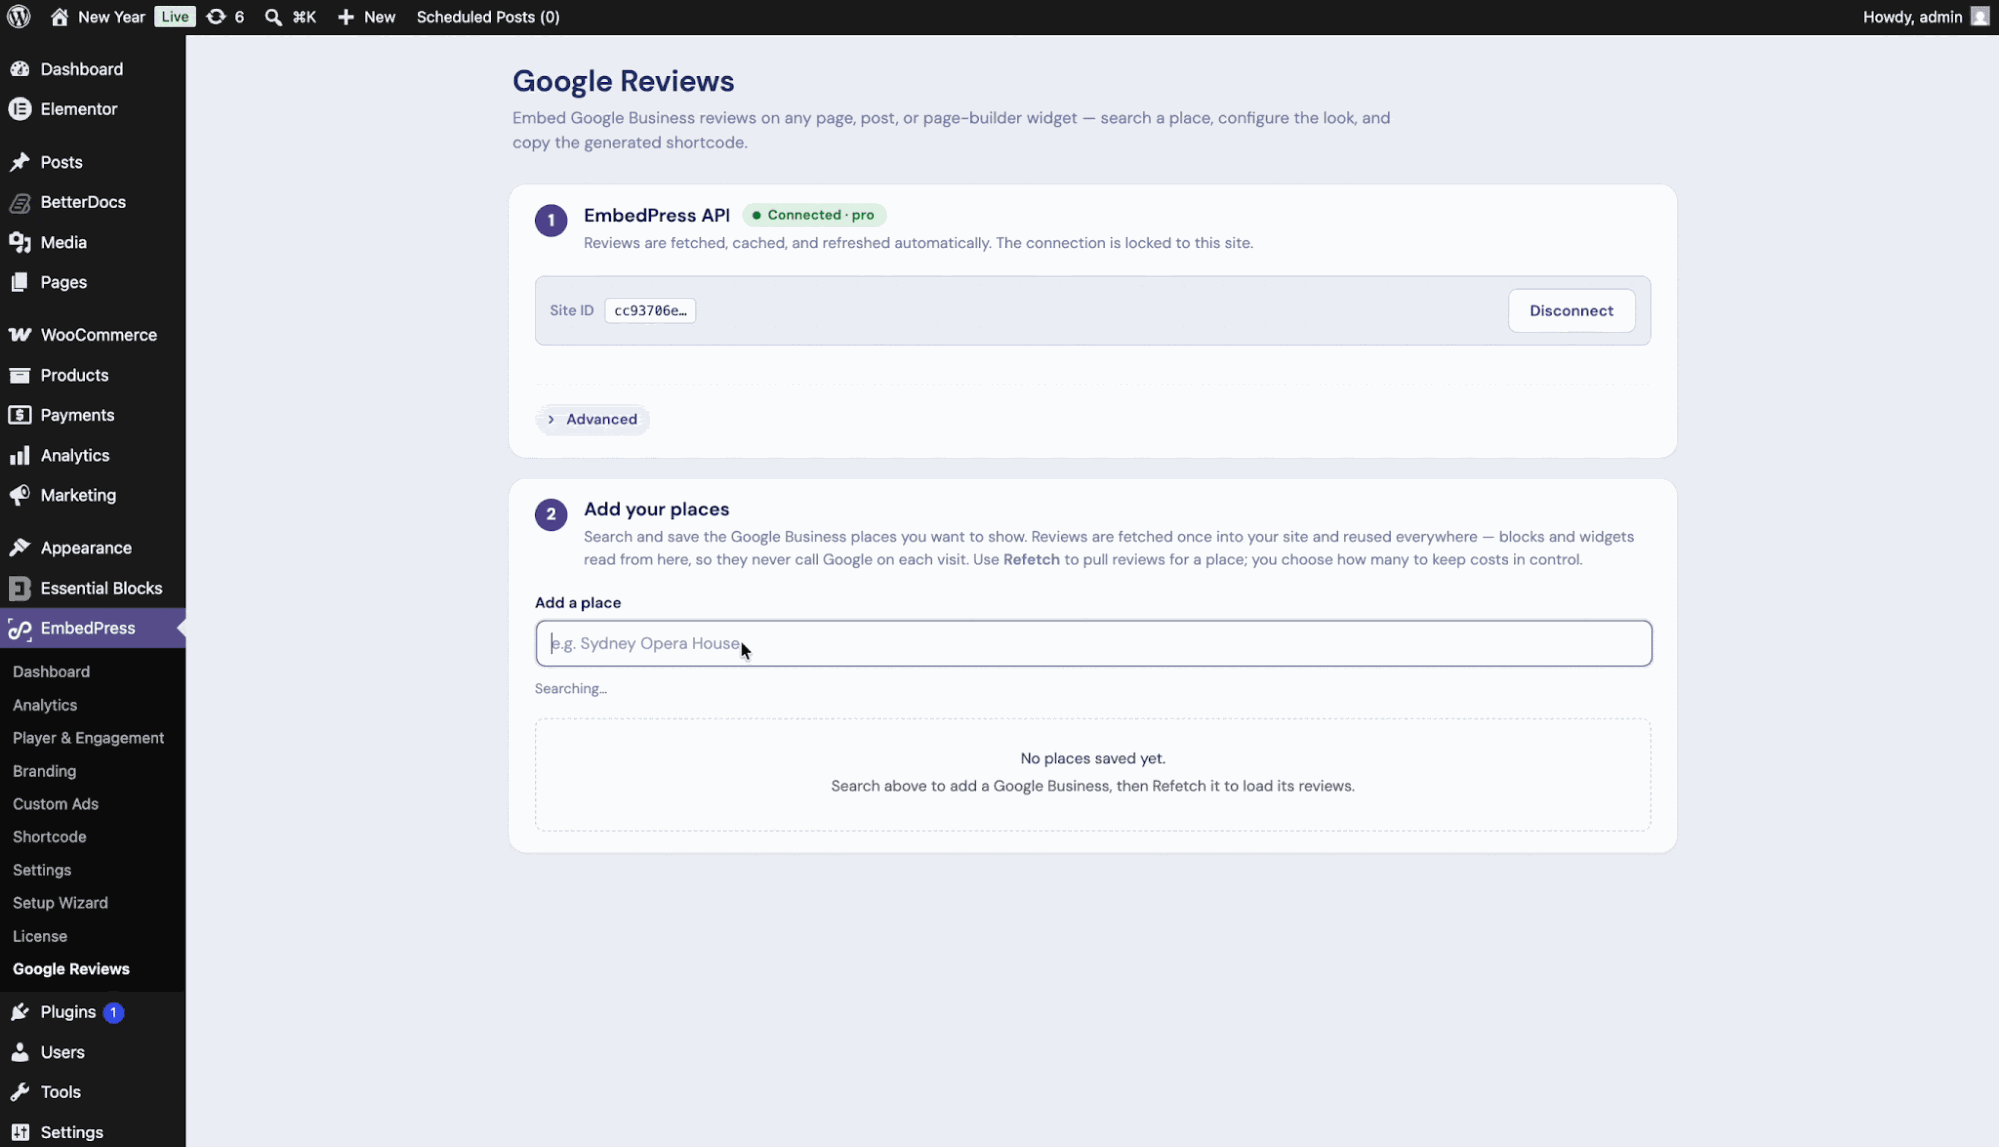Open the New content dropdown
The width and height of the screenshot is (1999, 1147).
coord(366,17)
